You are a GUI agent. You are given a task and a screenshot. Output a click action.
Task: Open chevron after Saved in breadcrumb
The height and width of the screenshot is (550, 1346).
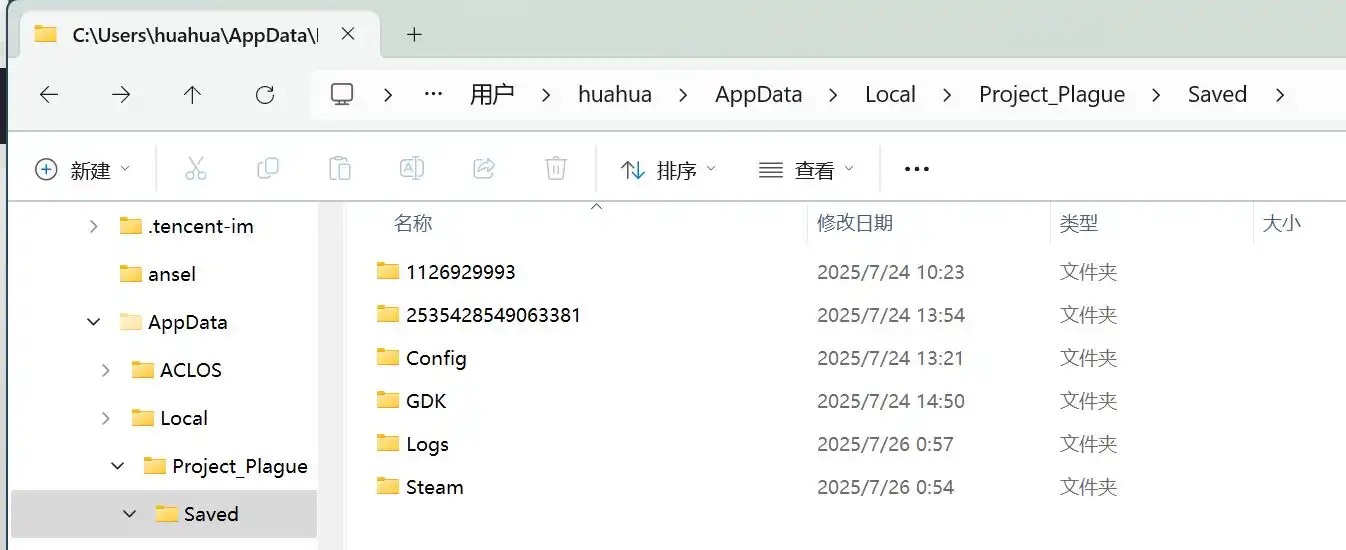[x=1280, y=95]
